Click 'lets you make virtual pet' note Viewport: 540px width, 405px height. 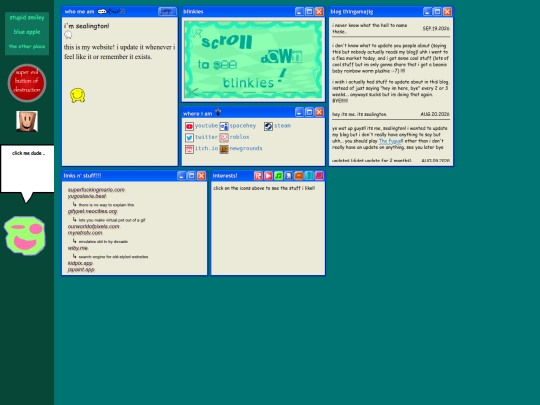112,220
